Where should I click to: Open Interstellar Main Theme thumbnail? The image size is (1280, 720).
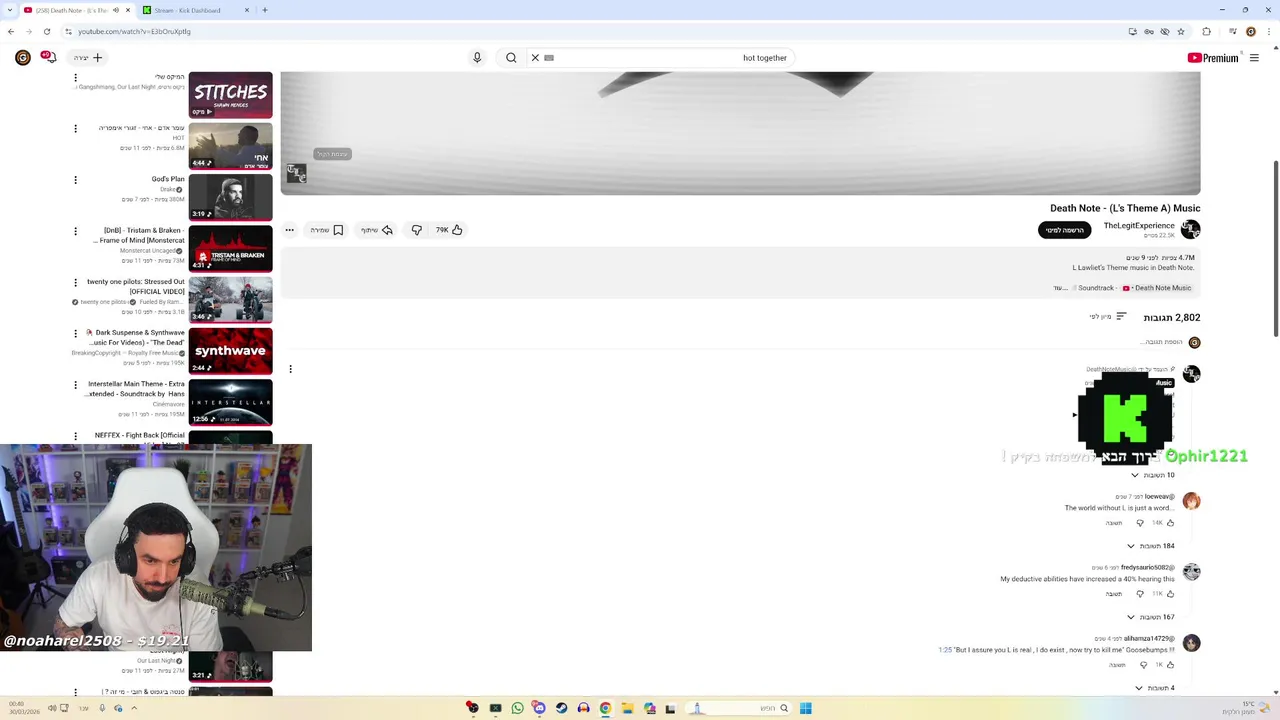[230, 402]
